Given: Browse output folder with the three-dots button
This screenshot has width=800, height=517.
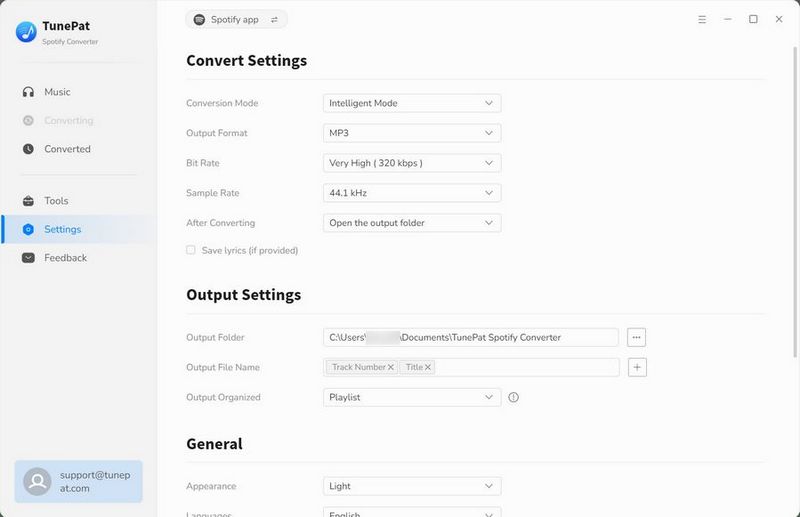Looking at the screenshot, I should (637, 337).
